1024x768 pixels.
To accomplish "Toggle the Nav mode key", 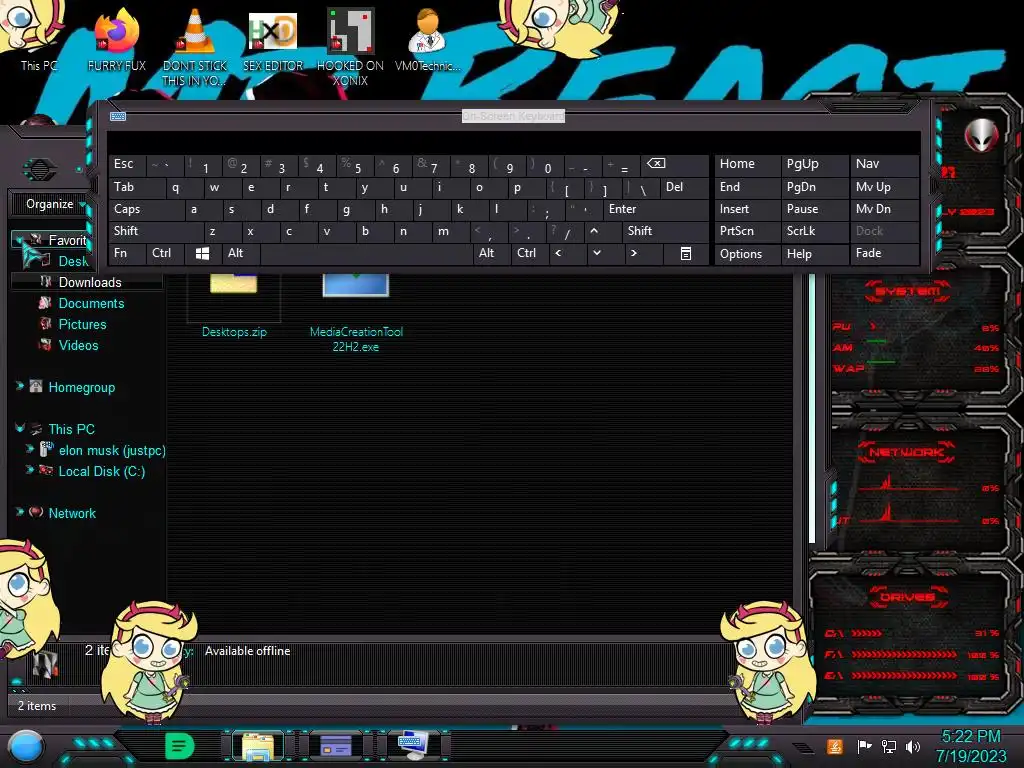I will point(884,164).
